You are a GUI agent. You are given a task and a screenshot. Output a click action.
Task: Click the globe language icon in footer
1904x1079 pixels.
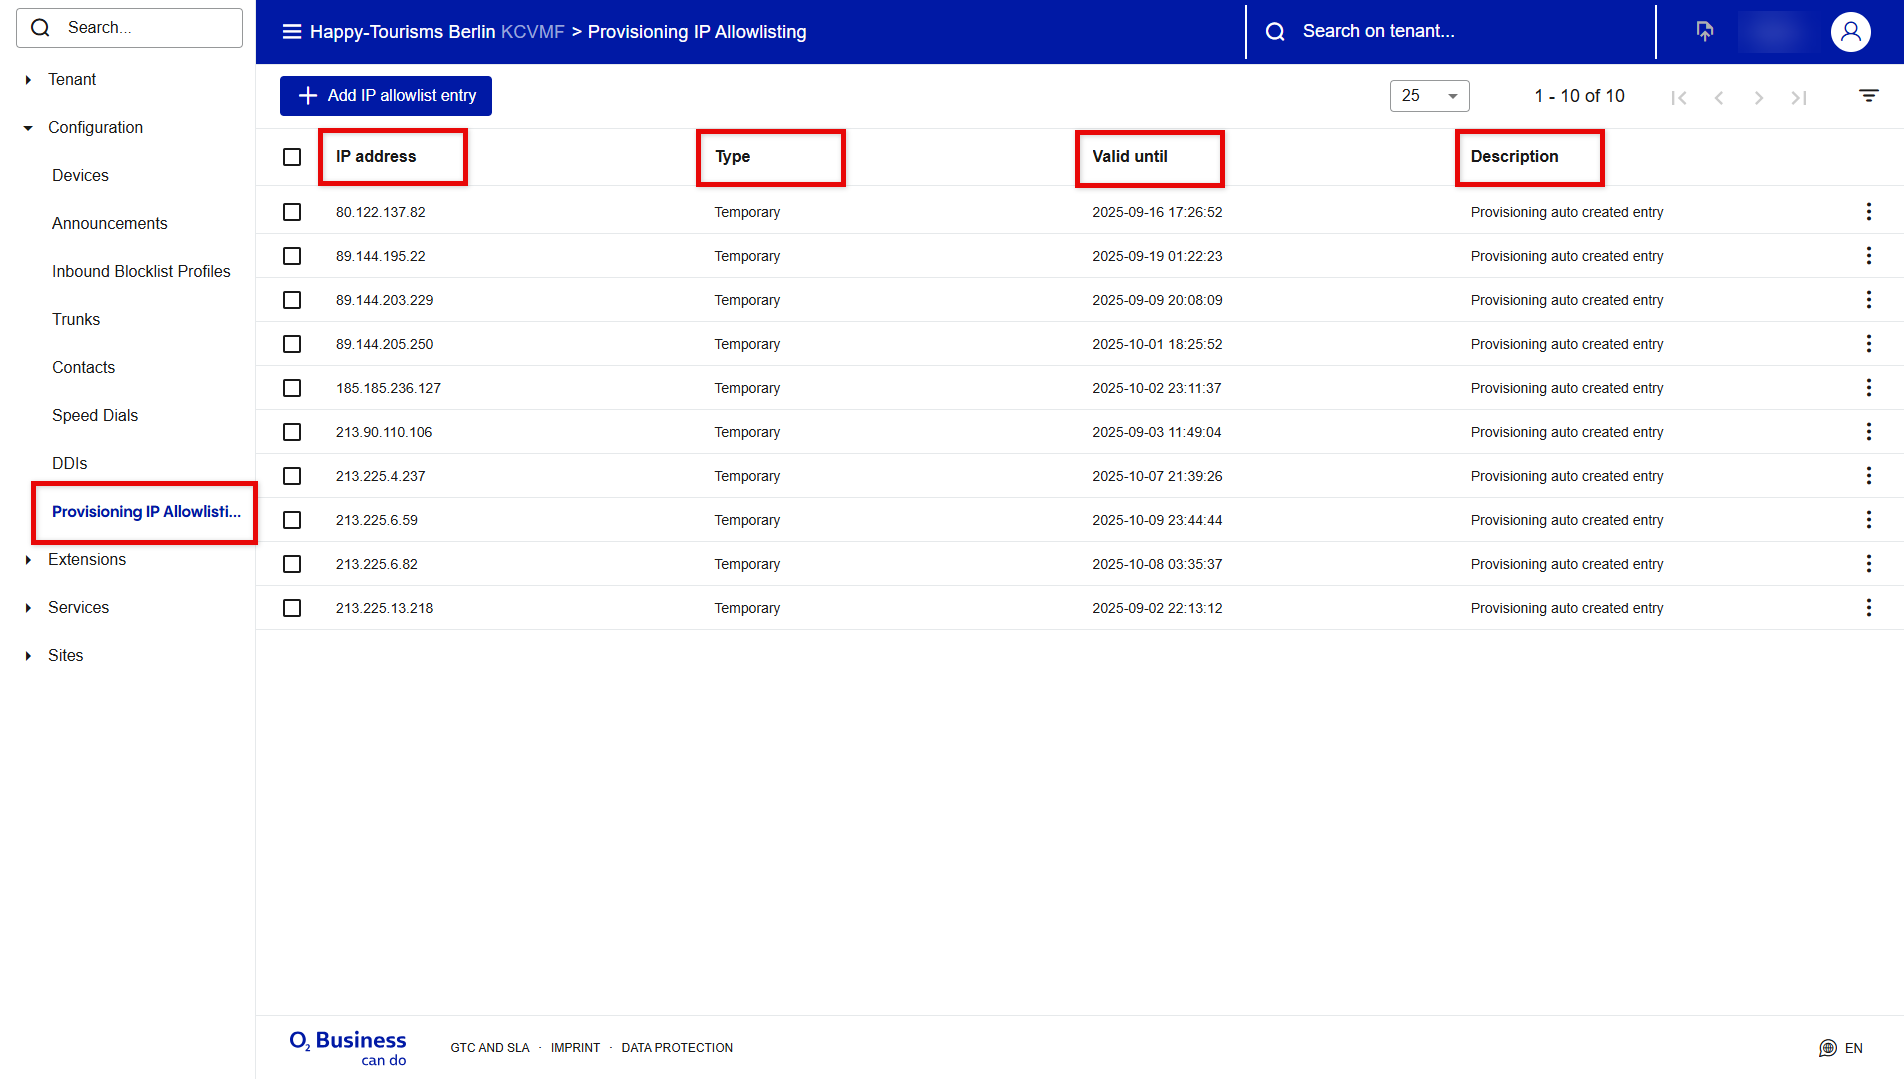[x=1828, y=1048]
